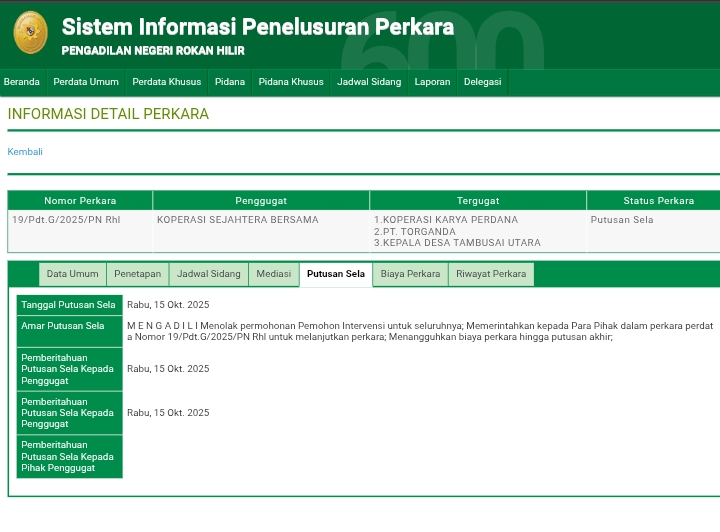This screenshot has width=720, height=532.
Task: Click the Kembali link
Action: [x=25, y=152]
